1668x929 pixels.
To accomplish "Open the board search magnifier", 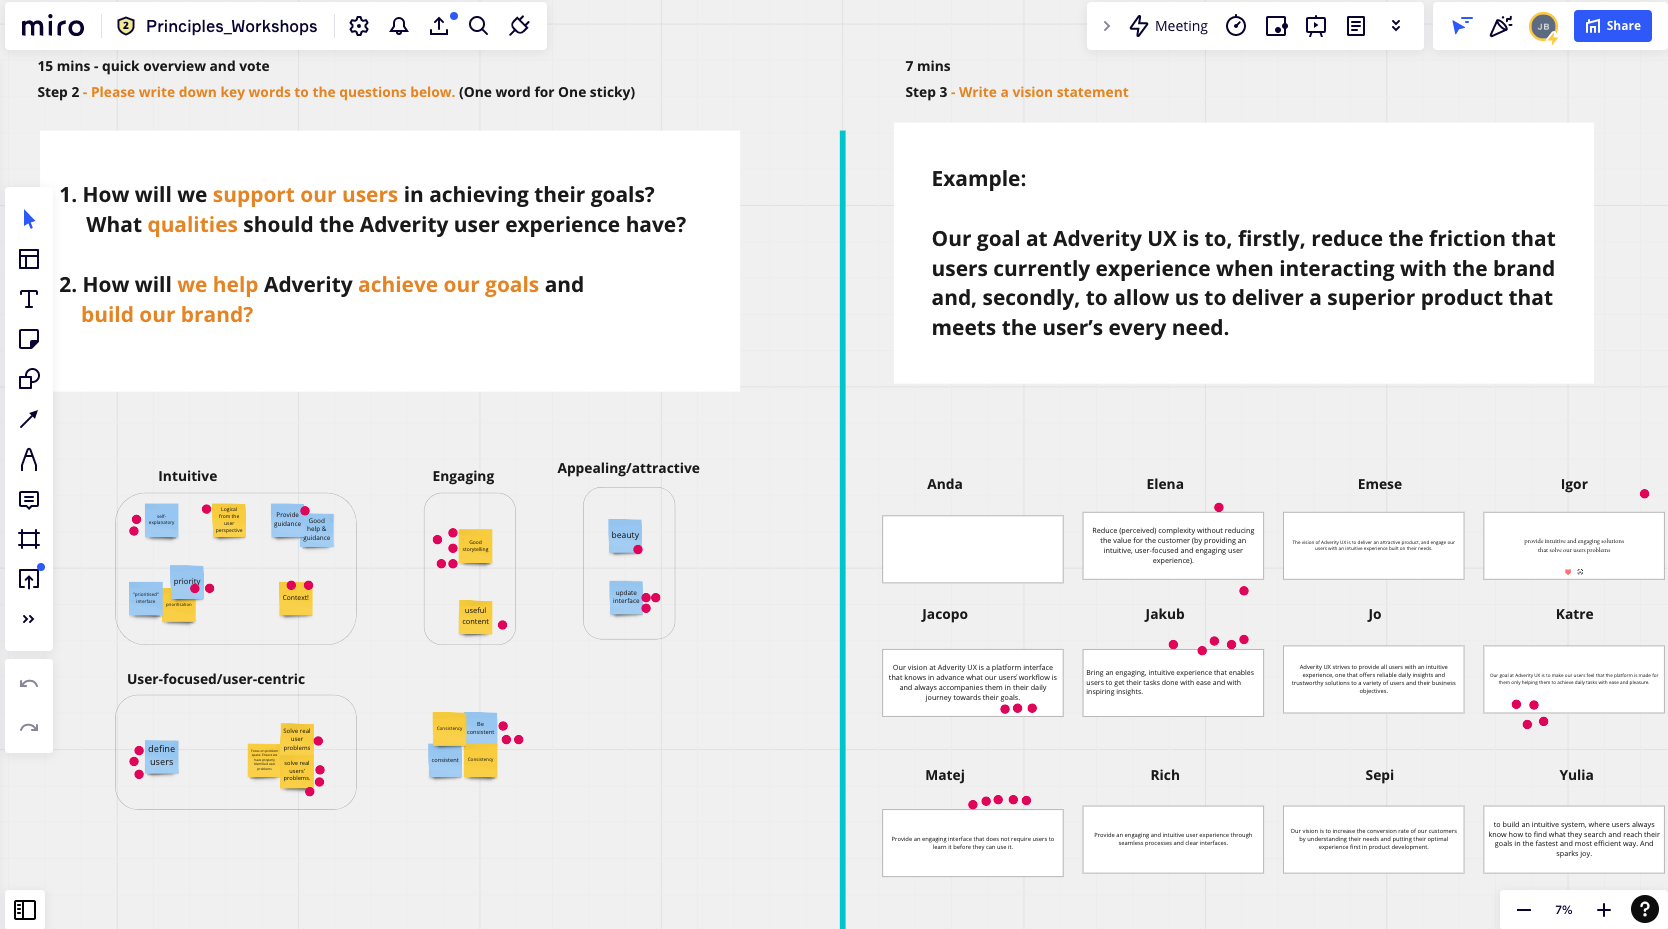I will click(x=479, y=26).
